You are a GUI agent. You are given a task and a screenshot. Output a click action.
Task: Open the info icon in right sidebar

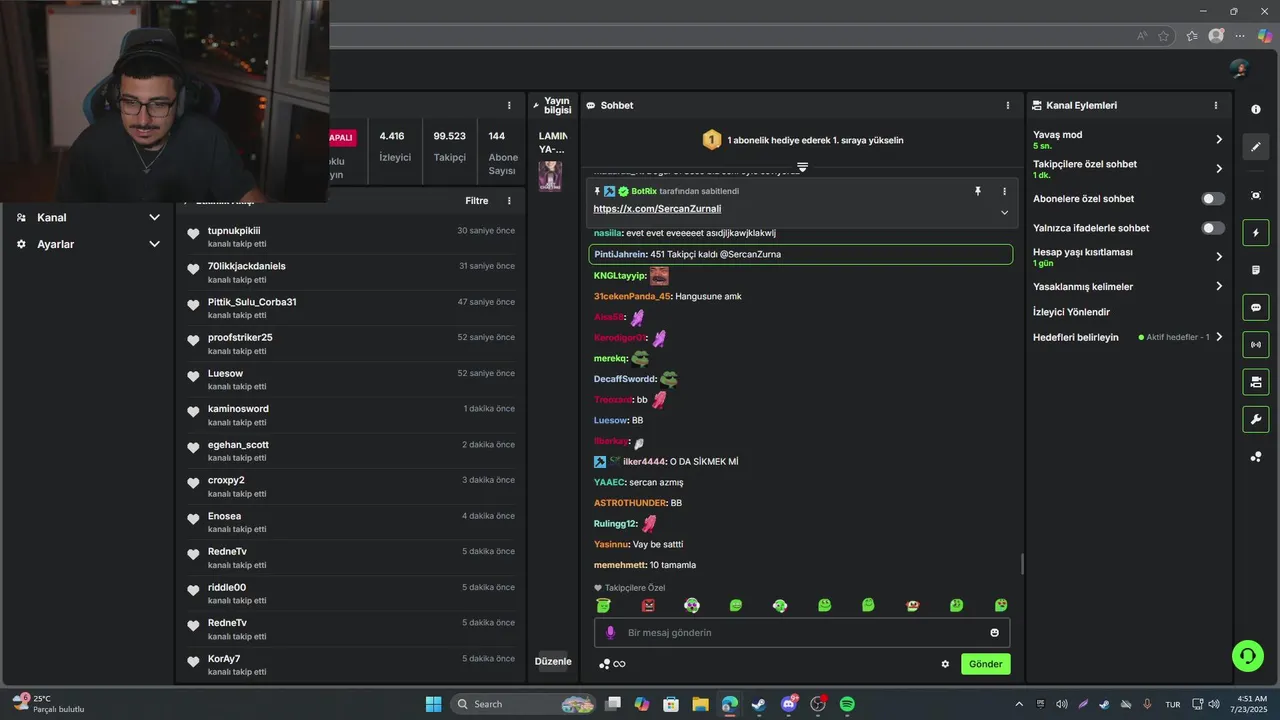(x=1256, y=109)
